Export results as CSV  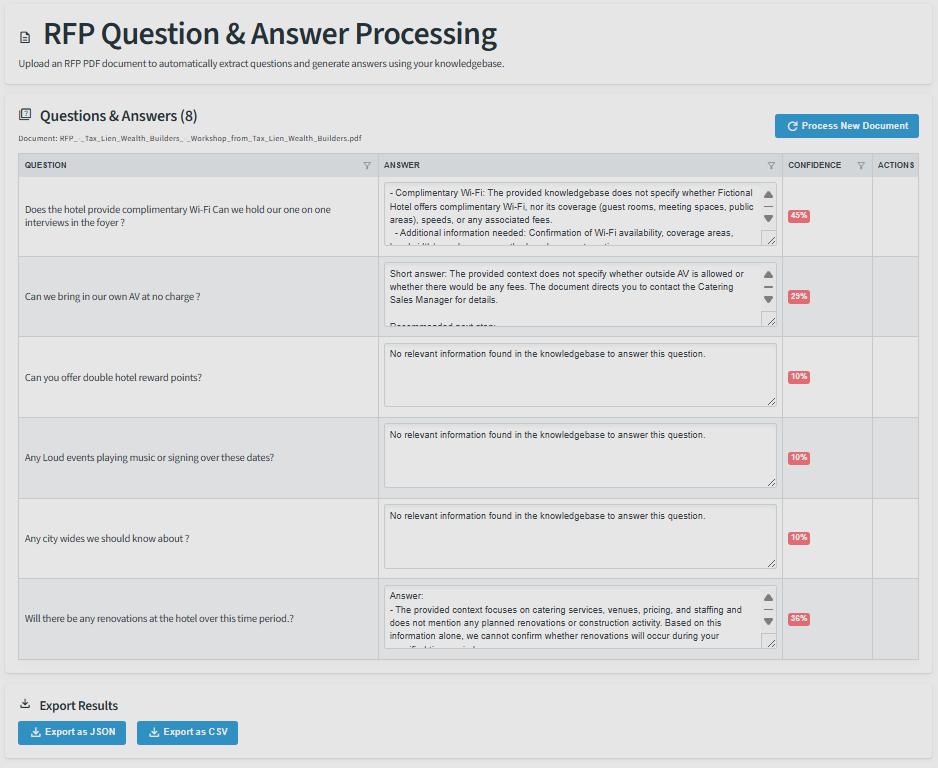tap(187, 733)
